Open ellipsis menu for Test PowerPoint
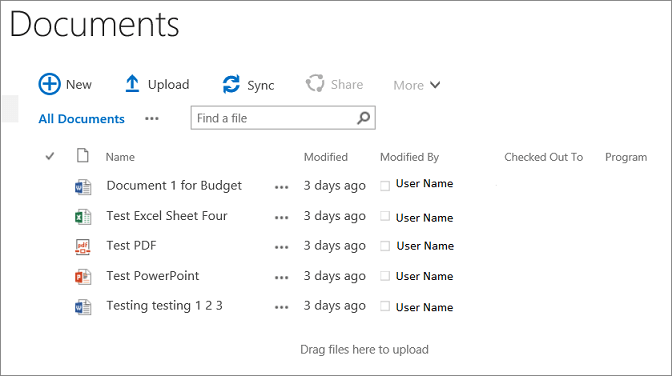Image resolution: width=672 pixels, height=376 pixels. (282, 278)
